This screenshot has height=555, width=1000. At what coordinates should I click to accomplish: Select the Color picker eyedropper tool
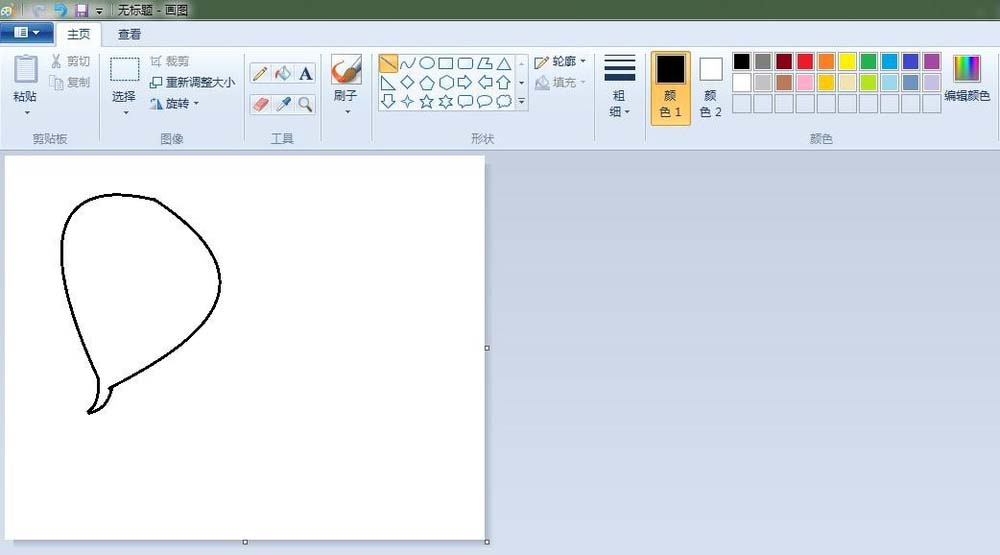(x=283, y=104)
